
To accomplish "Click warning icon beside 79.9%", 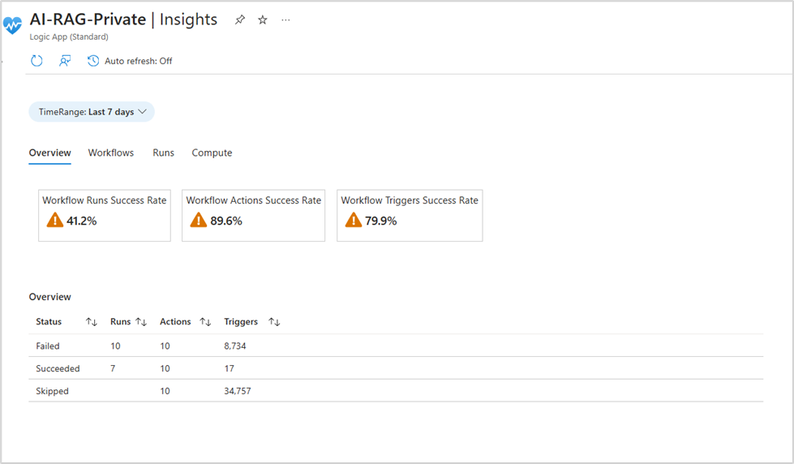I will pyautogui.click(x=353, y=220).
